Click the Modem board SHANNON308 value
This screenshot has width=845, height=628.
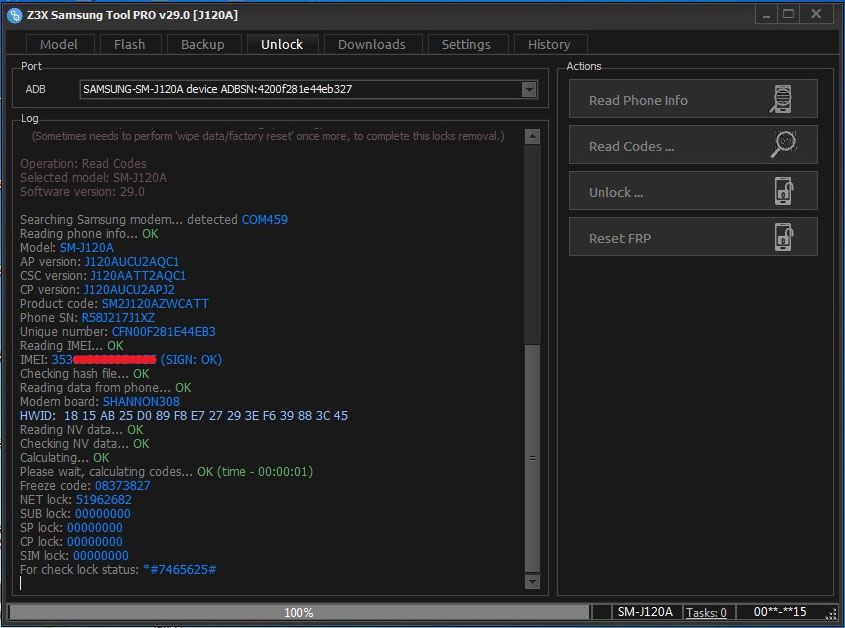coord(141,402)
